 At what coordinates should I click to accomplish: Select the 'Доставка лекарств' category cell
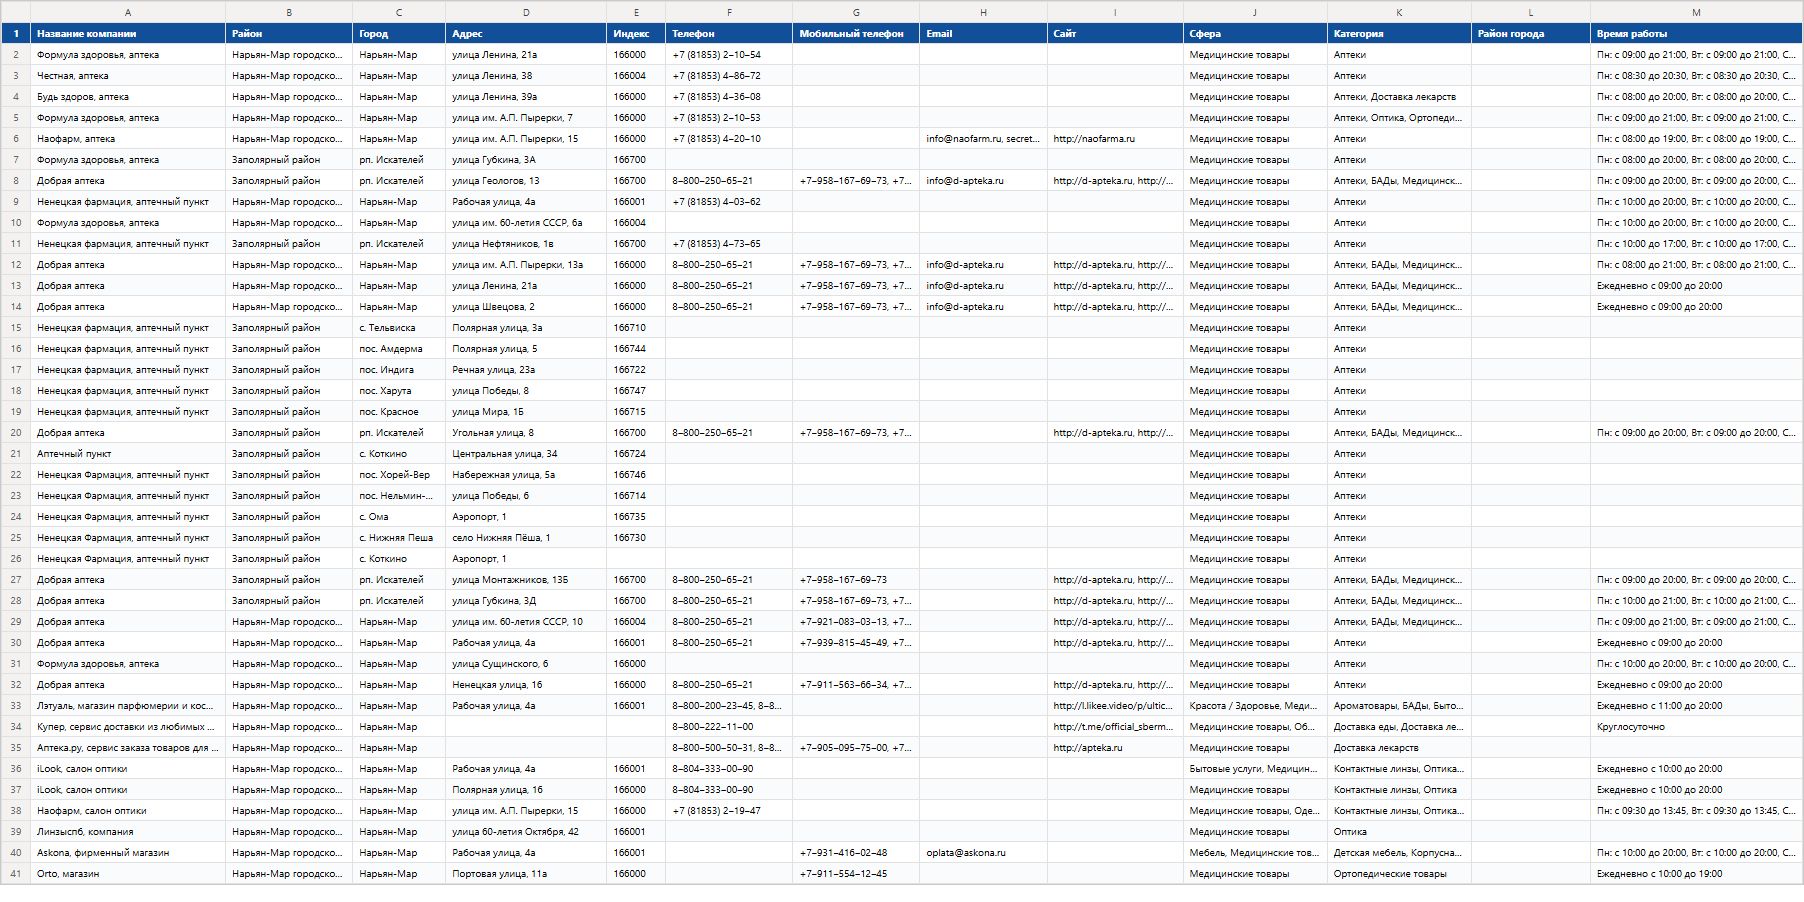click(x=1399, y=748)
